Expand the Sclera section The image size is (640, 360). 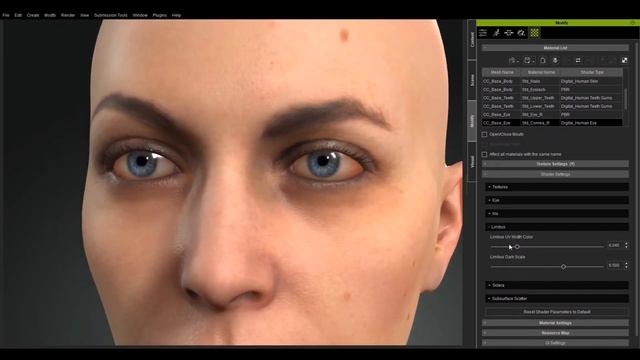[x=557, y=285]
